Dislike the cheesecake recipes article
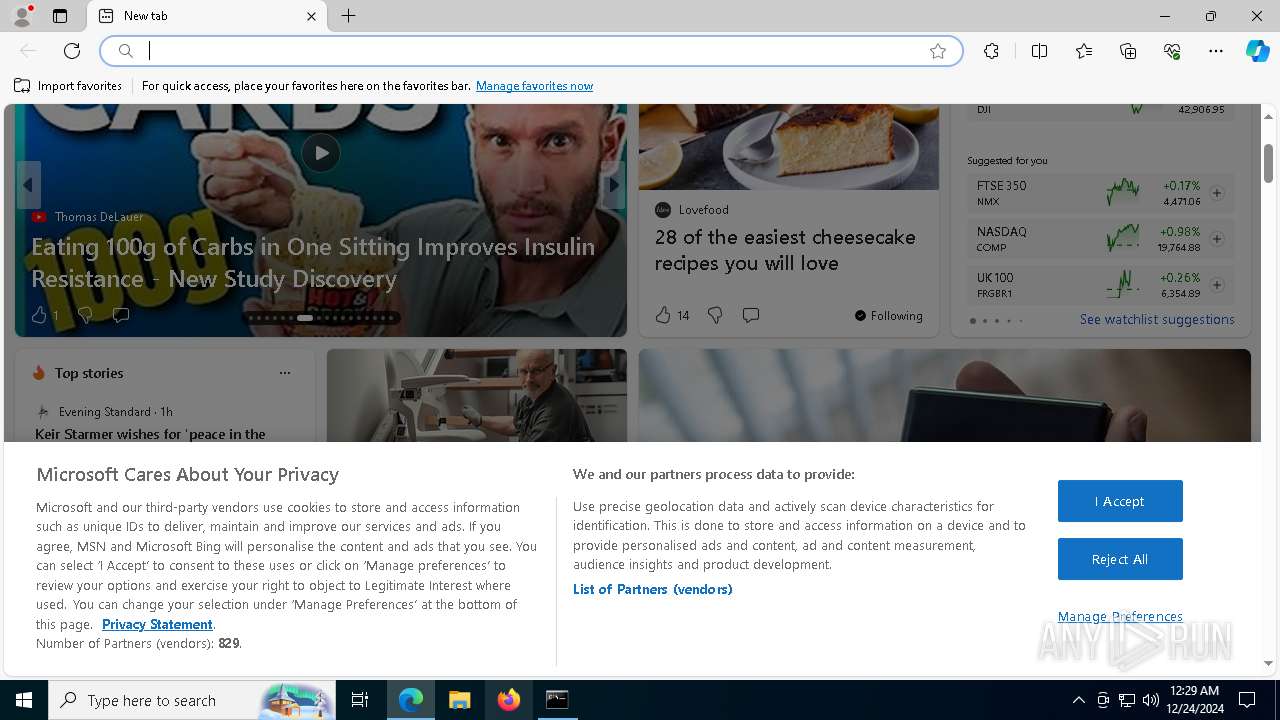The height and width of the screenshot is (720, 1280). coord(715,315)
